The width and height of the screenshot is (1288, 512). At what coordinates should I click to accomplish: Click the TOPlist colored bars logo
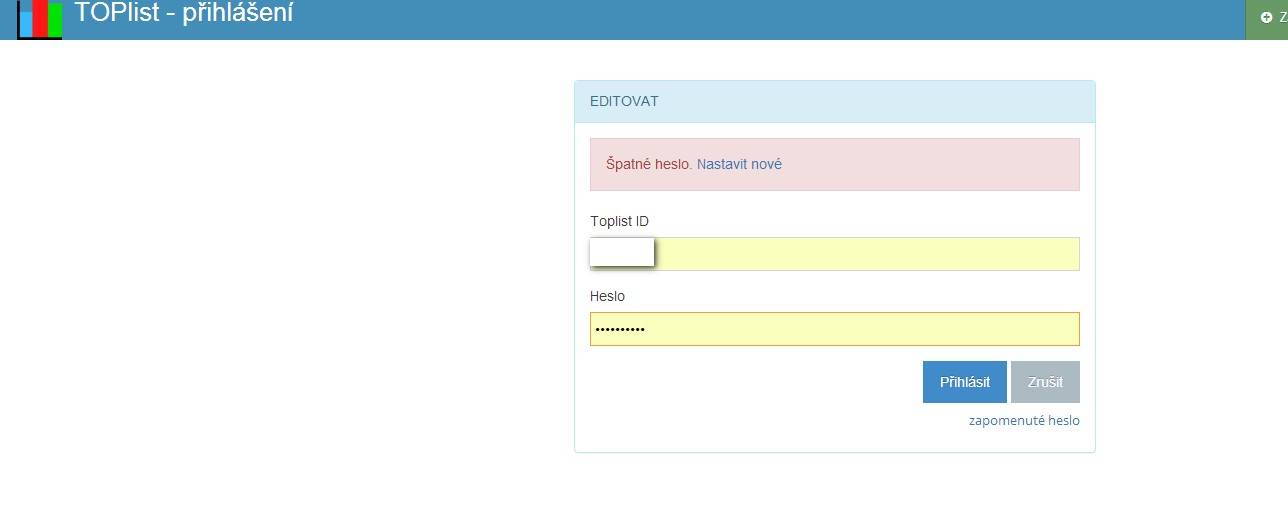coord(40,19)
